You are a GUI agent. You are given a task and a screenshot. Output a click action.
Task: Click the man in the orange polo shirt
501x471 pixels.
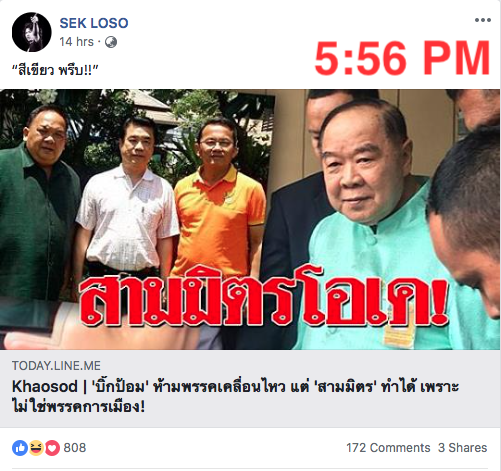(220, 200)
